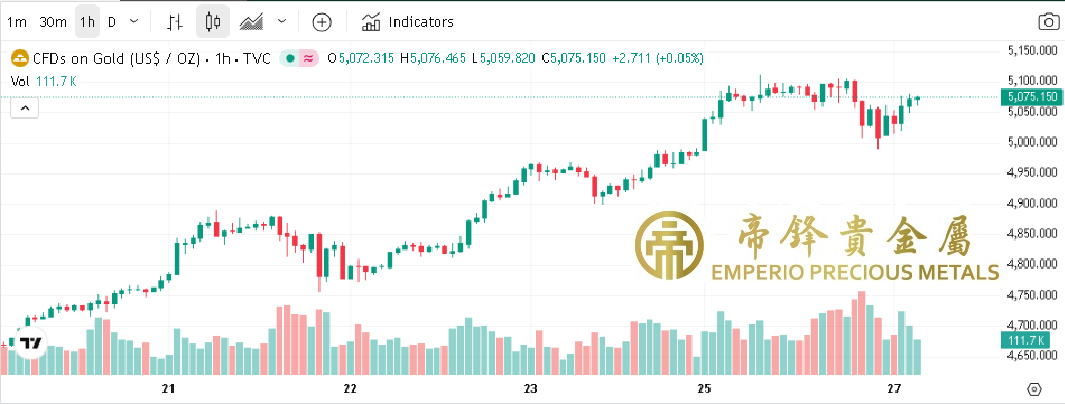Click the 5,075.150 current price label

click(x=1029, y=97)
